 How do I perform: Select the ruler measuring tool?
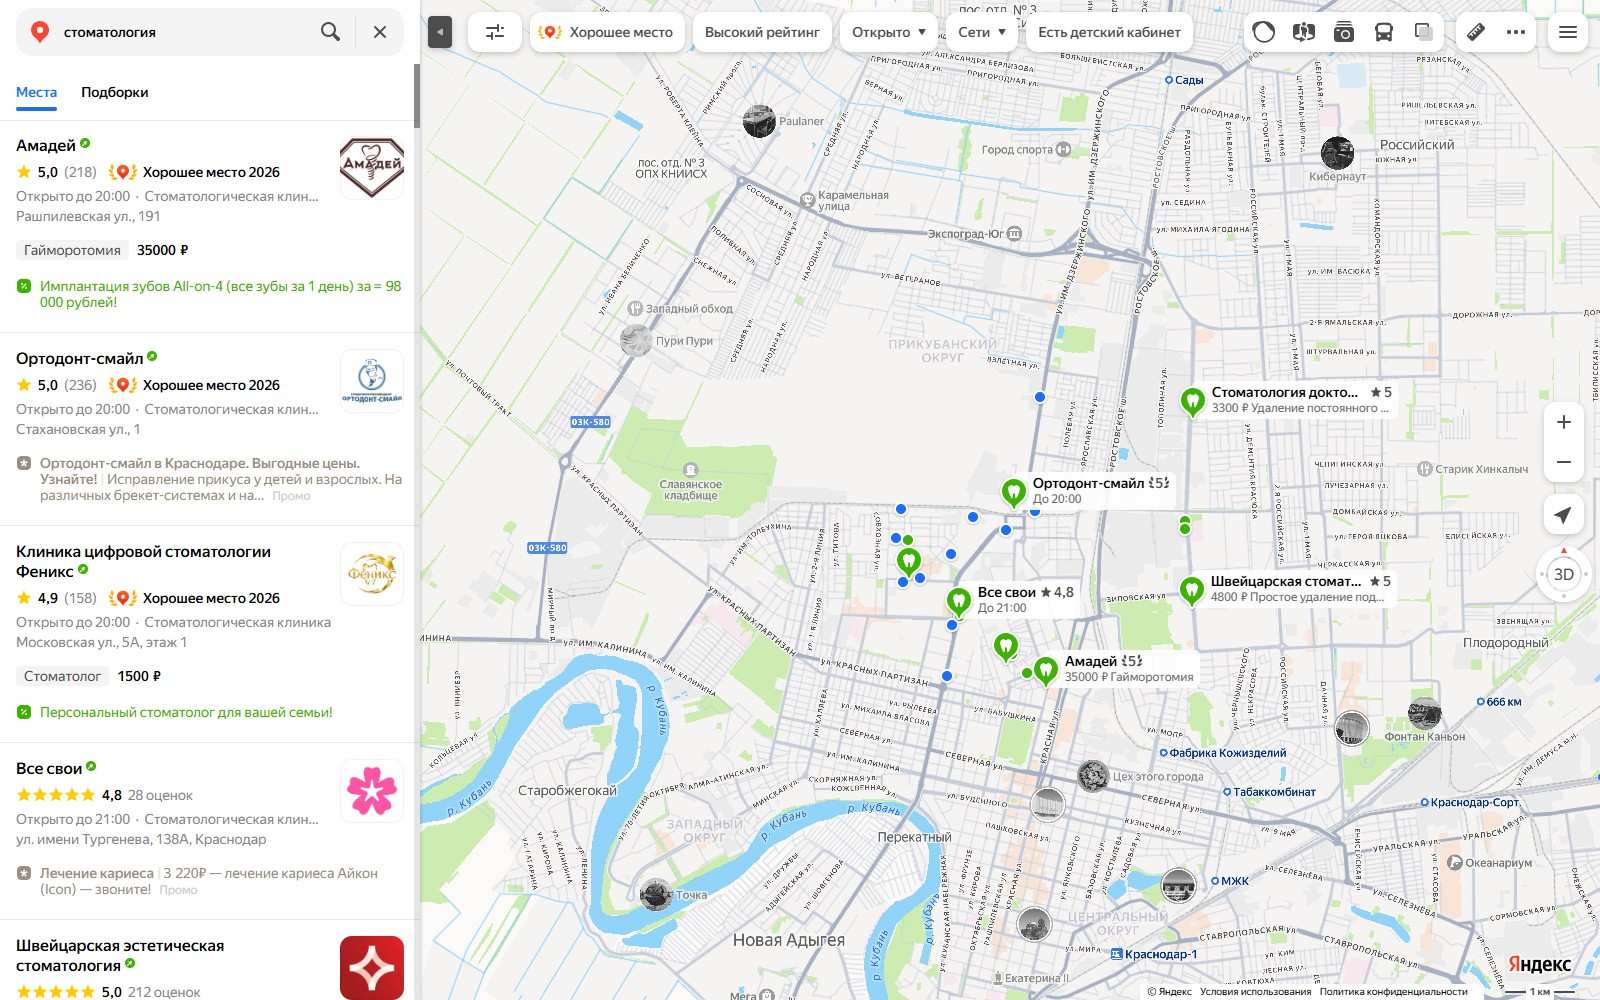pos(1476,32)
